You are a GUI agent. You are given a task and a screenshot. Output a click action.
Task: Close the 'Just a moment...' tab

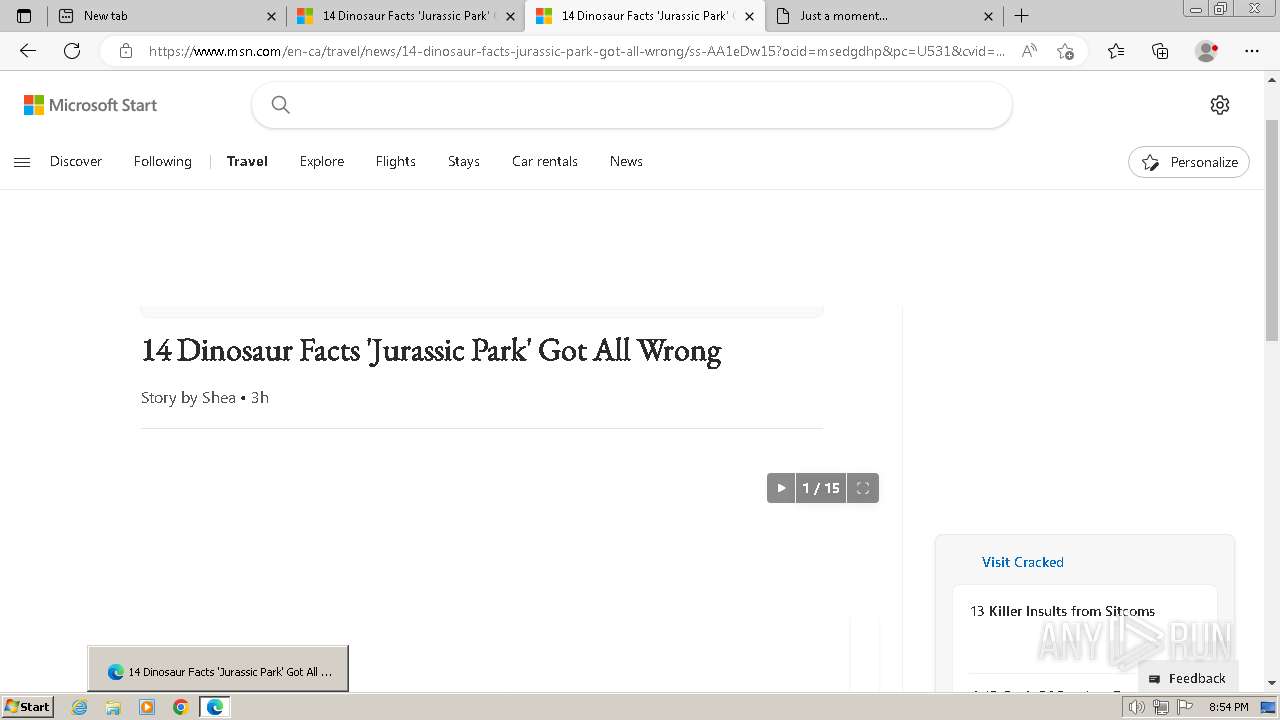coord(988,16)
